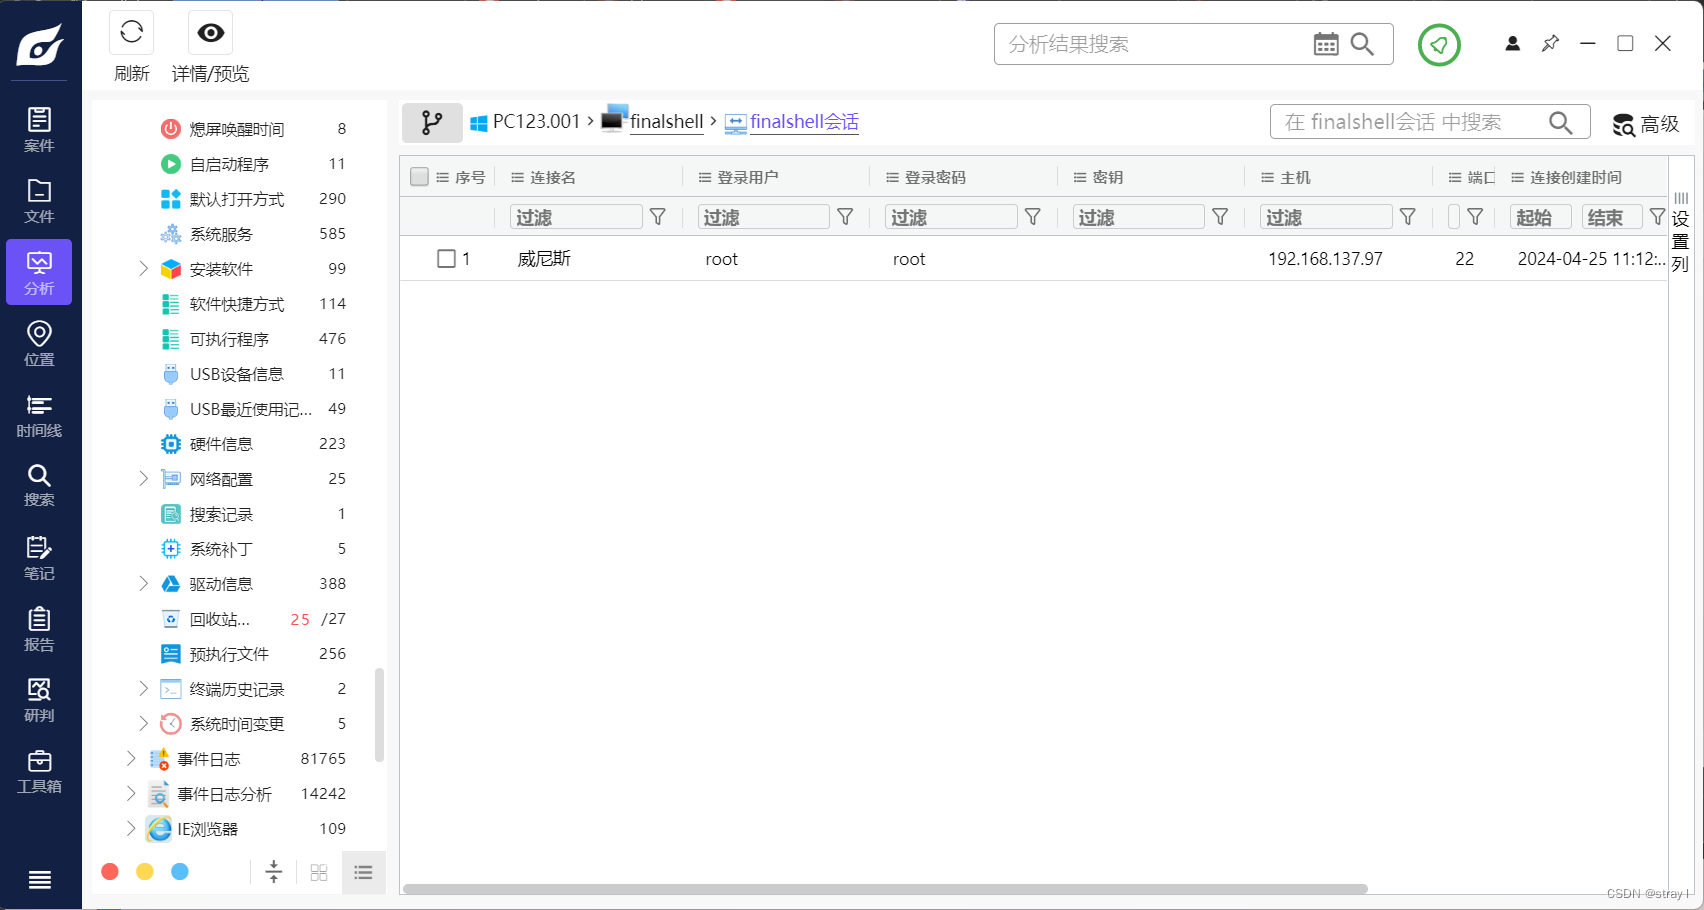Open 搜索 in the left sidebar
The height and width of the screenshot is (910, 1704).
(x=39, y=485)
